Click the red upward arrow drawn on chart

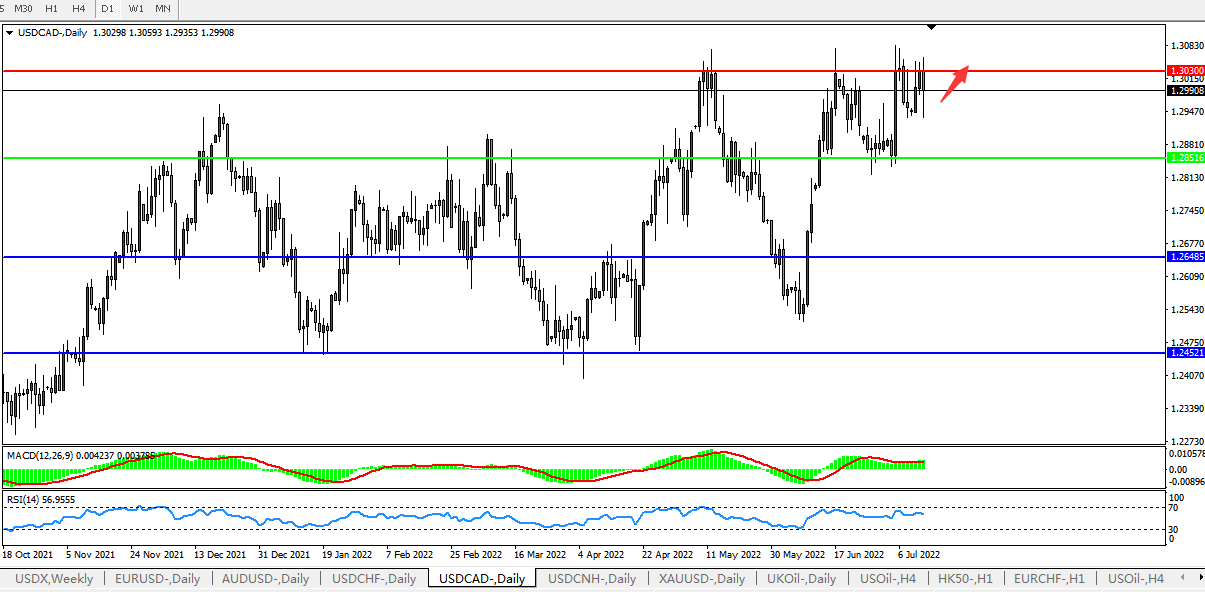[954, 84]
